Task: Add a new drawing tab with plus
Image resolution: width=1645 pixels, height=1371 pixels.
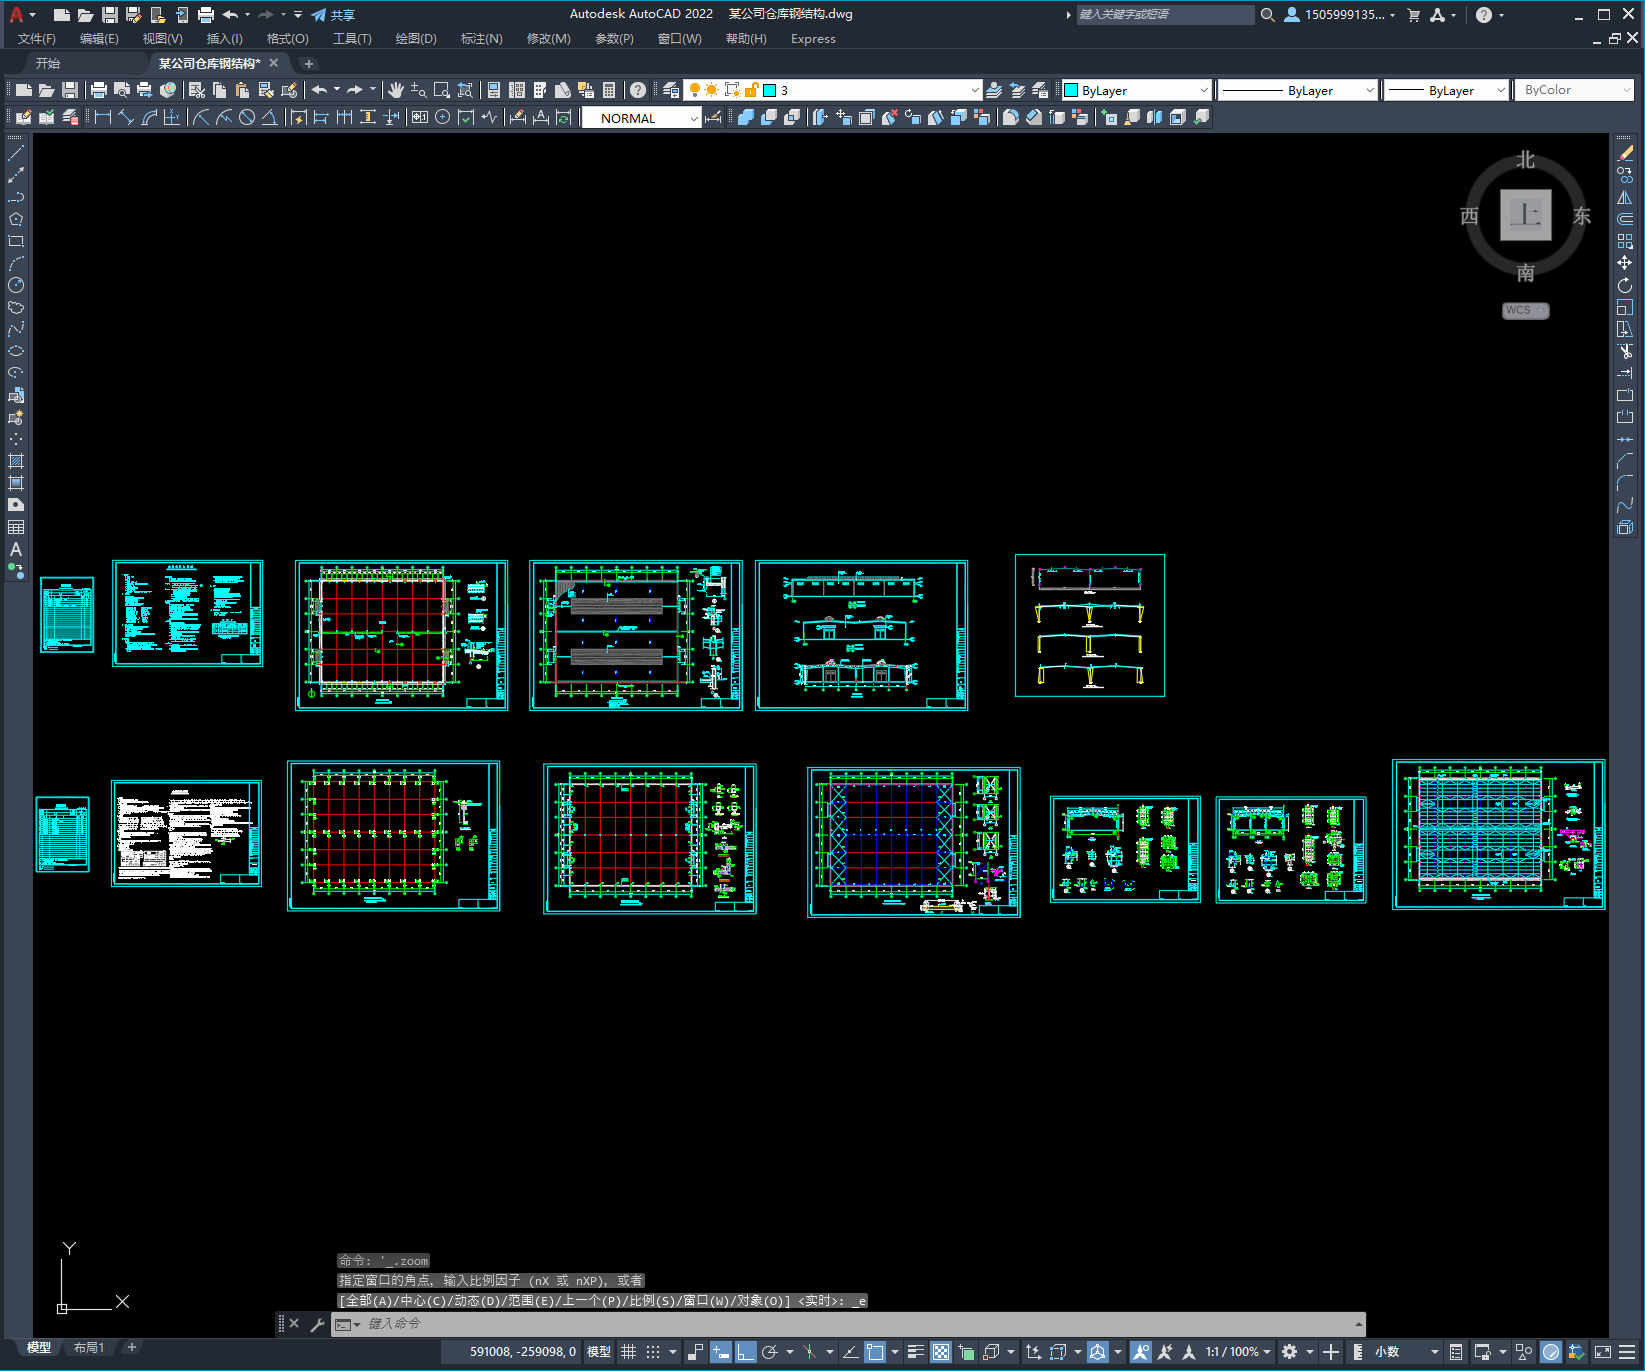Action: pyautogui.click(x=309, y=63)
